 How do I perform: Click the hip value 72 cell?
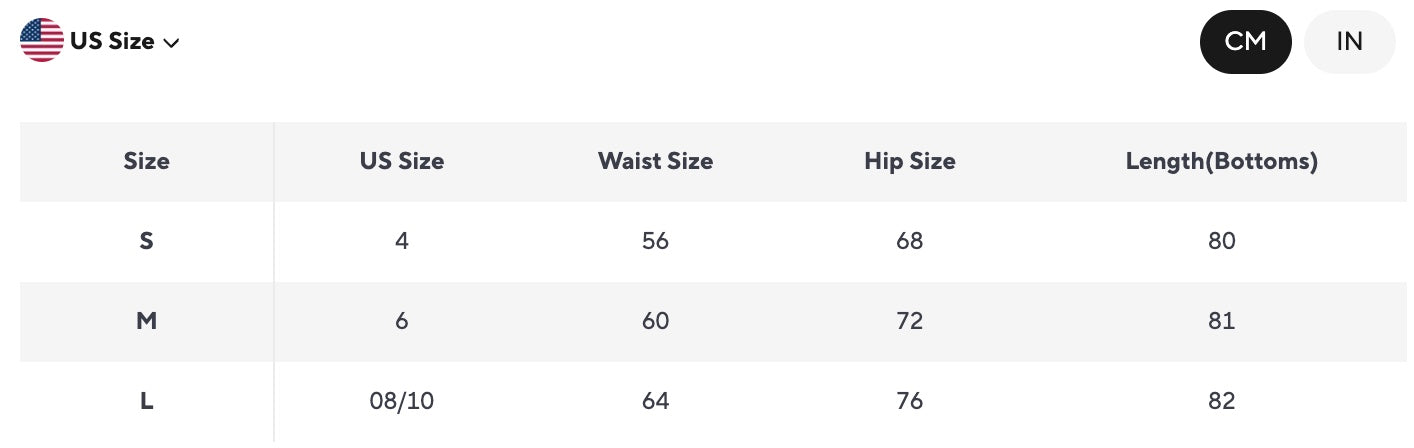(x=910, y=321)
